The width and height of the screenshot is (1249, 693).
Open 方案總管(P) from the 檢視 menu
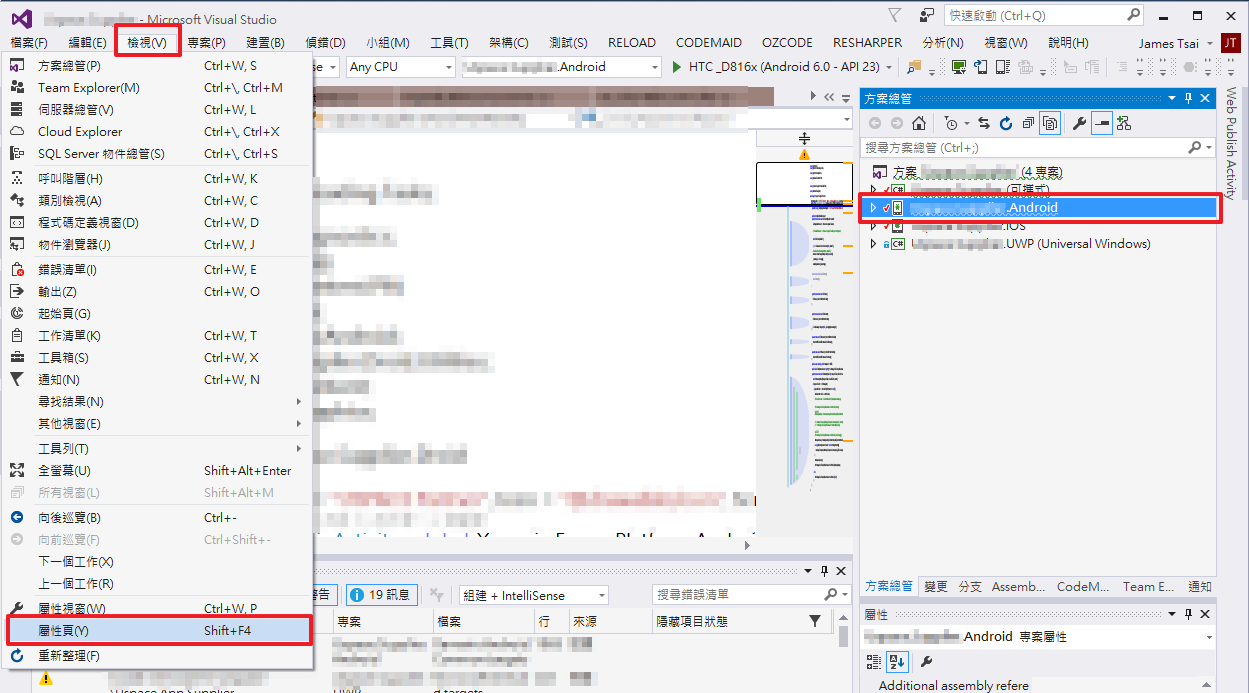(159, 66)
